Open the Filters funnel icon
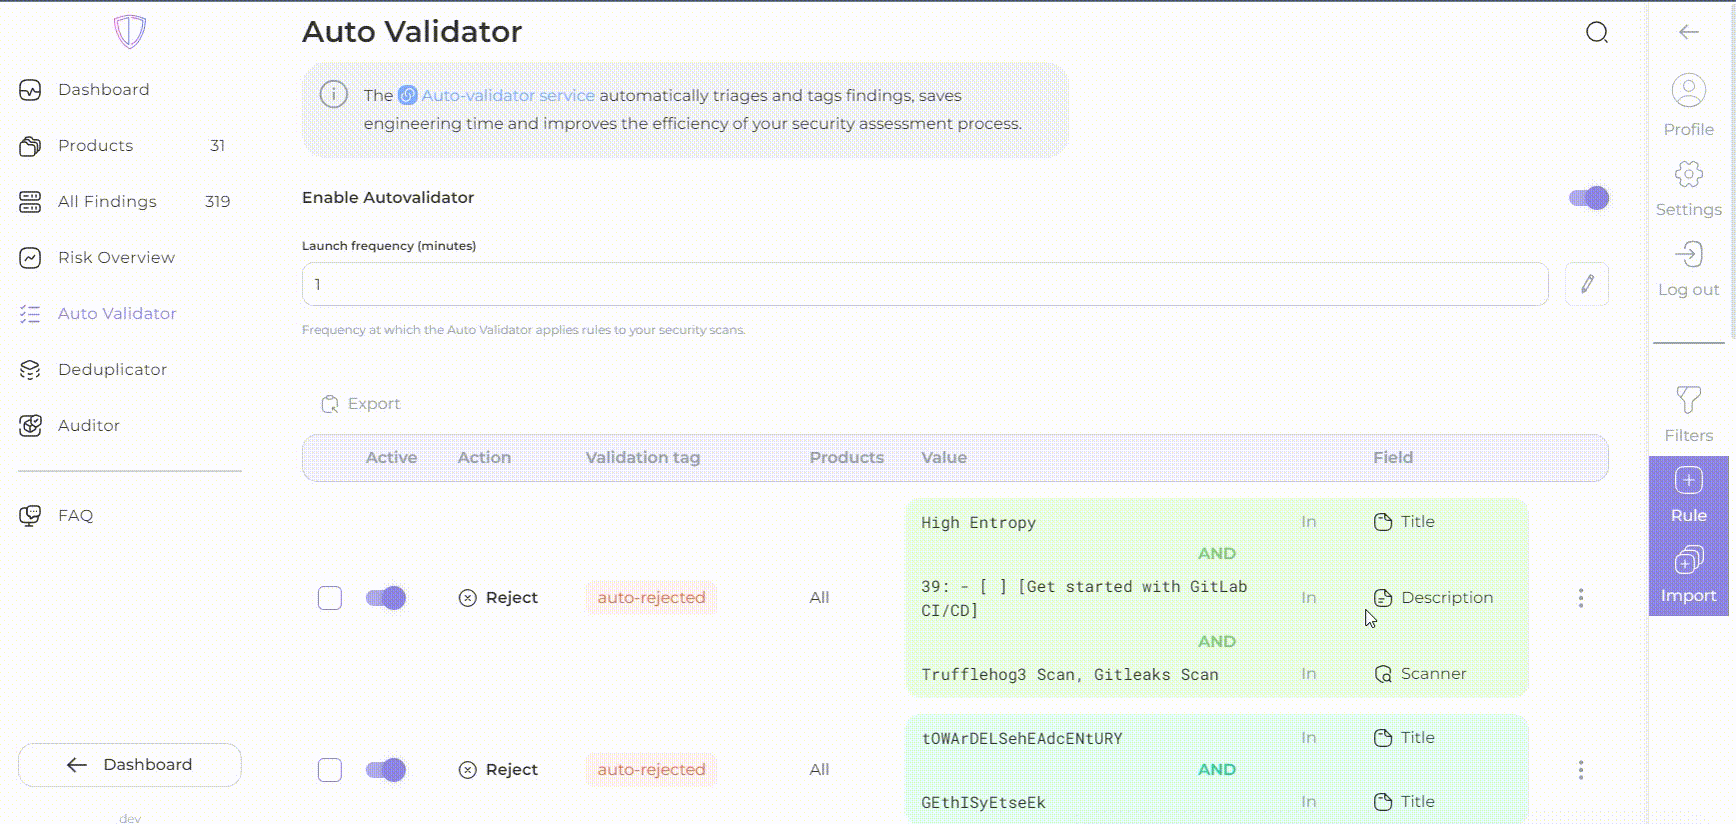 point(1688,401)
